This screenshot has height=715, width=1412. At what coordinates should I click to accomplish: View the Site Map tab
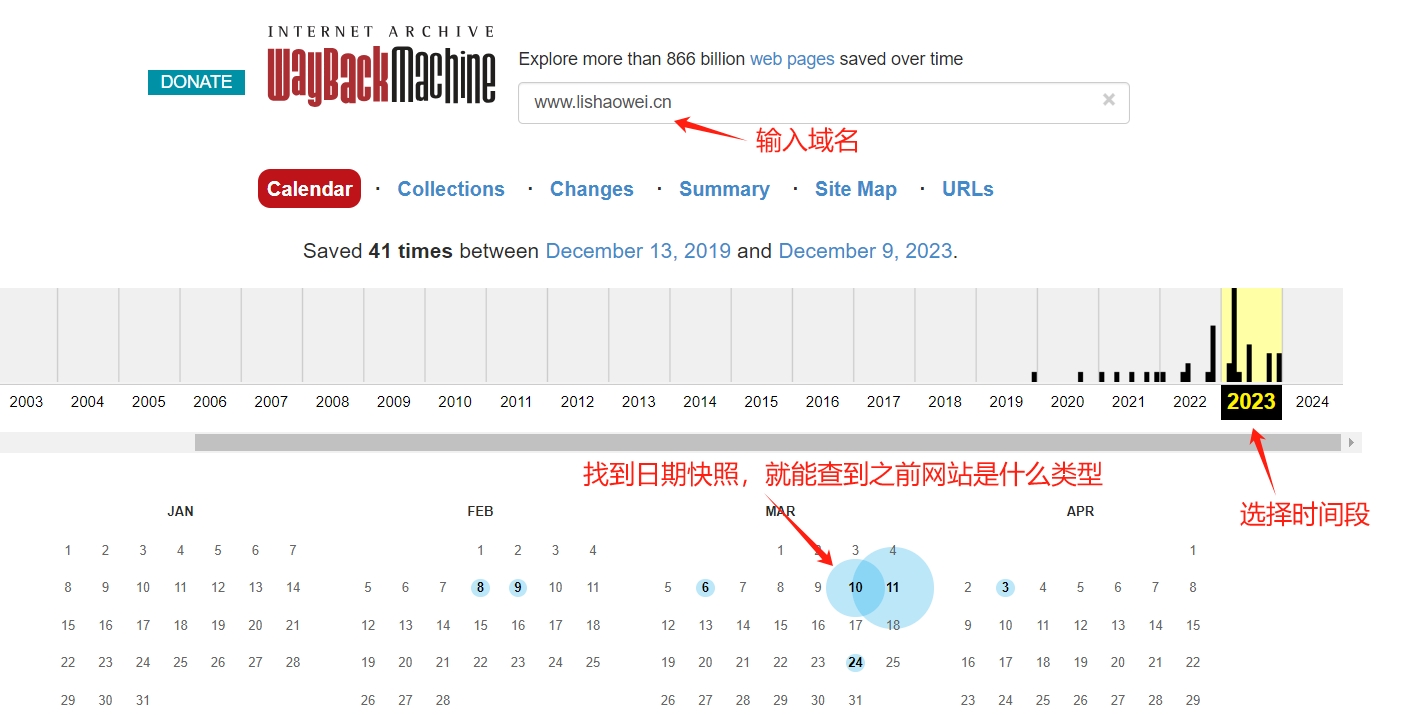(x=856, y=188)
